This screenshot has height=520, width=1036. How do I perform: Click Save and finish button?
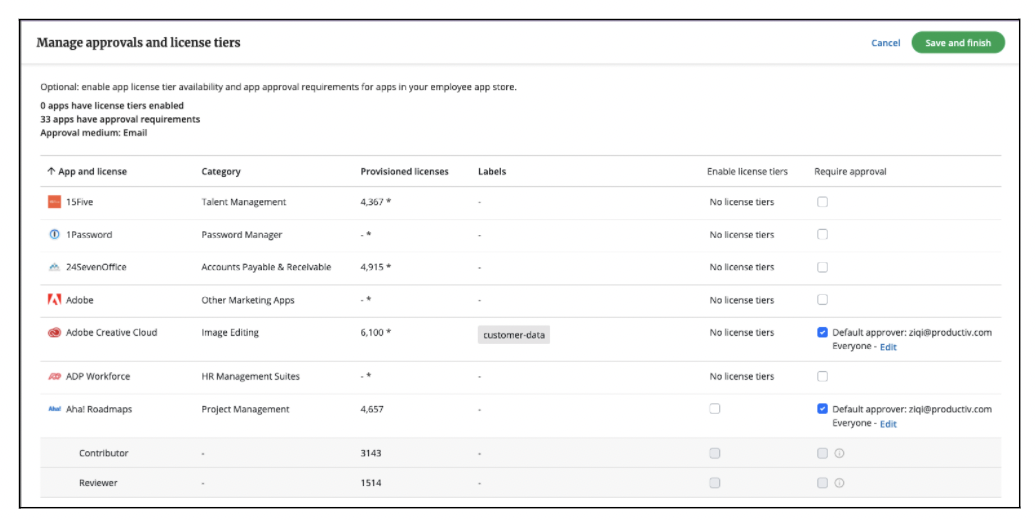point(957,43)
